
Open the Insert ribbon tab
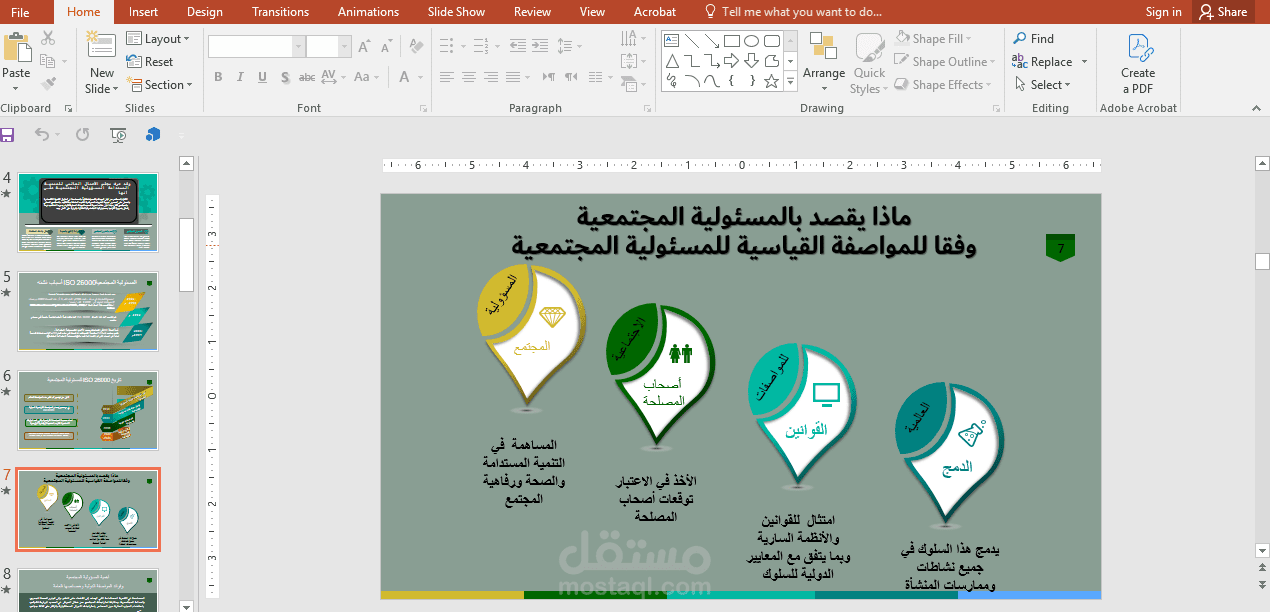pyautogui.click(x=143, y=12)
